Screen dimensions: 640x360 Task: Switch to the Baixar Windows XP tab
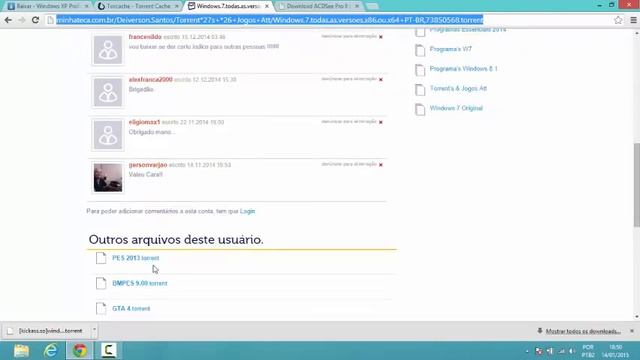coord(48,6)
